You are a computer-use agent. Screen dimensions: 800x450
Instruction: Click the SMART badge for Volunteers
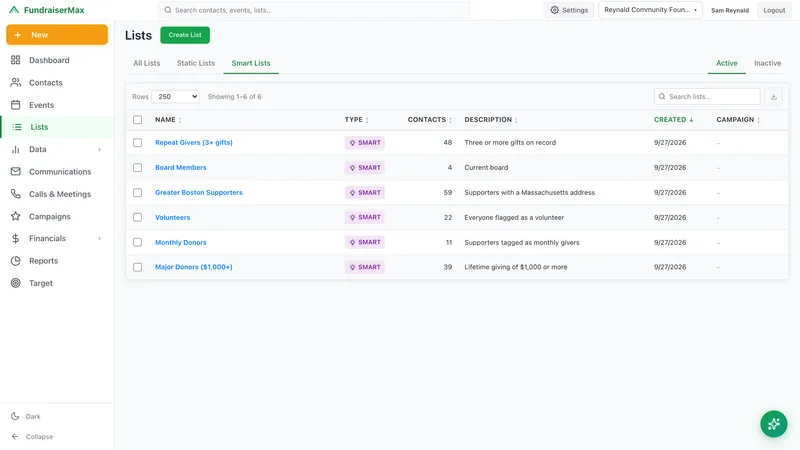(x=365, y=217)
